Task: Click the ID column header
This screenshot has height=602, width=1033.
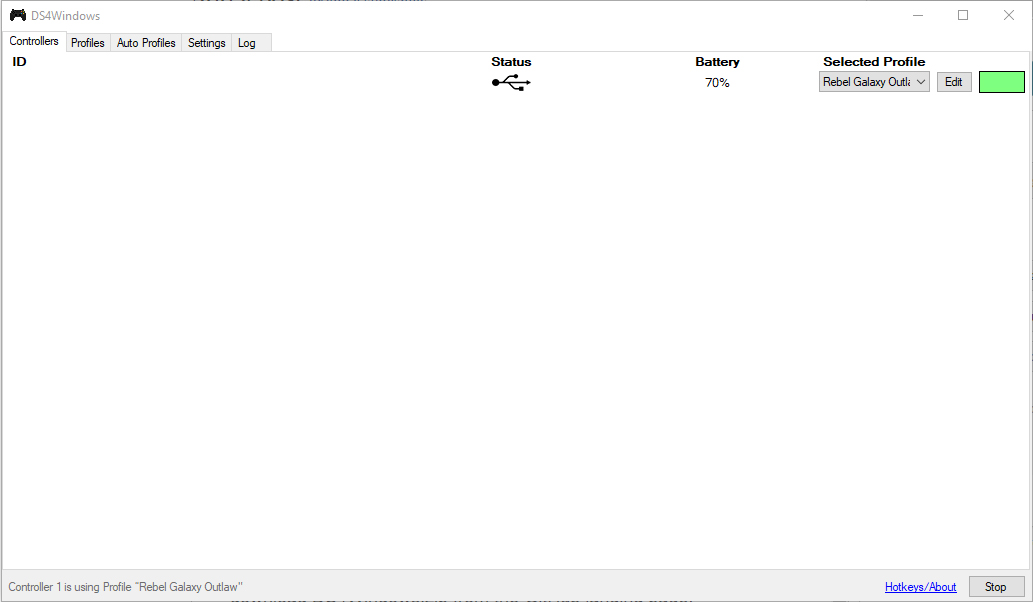Action: click(x=19, y=62)
